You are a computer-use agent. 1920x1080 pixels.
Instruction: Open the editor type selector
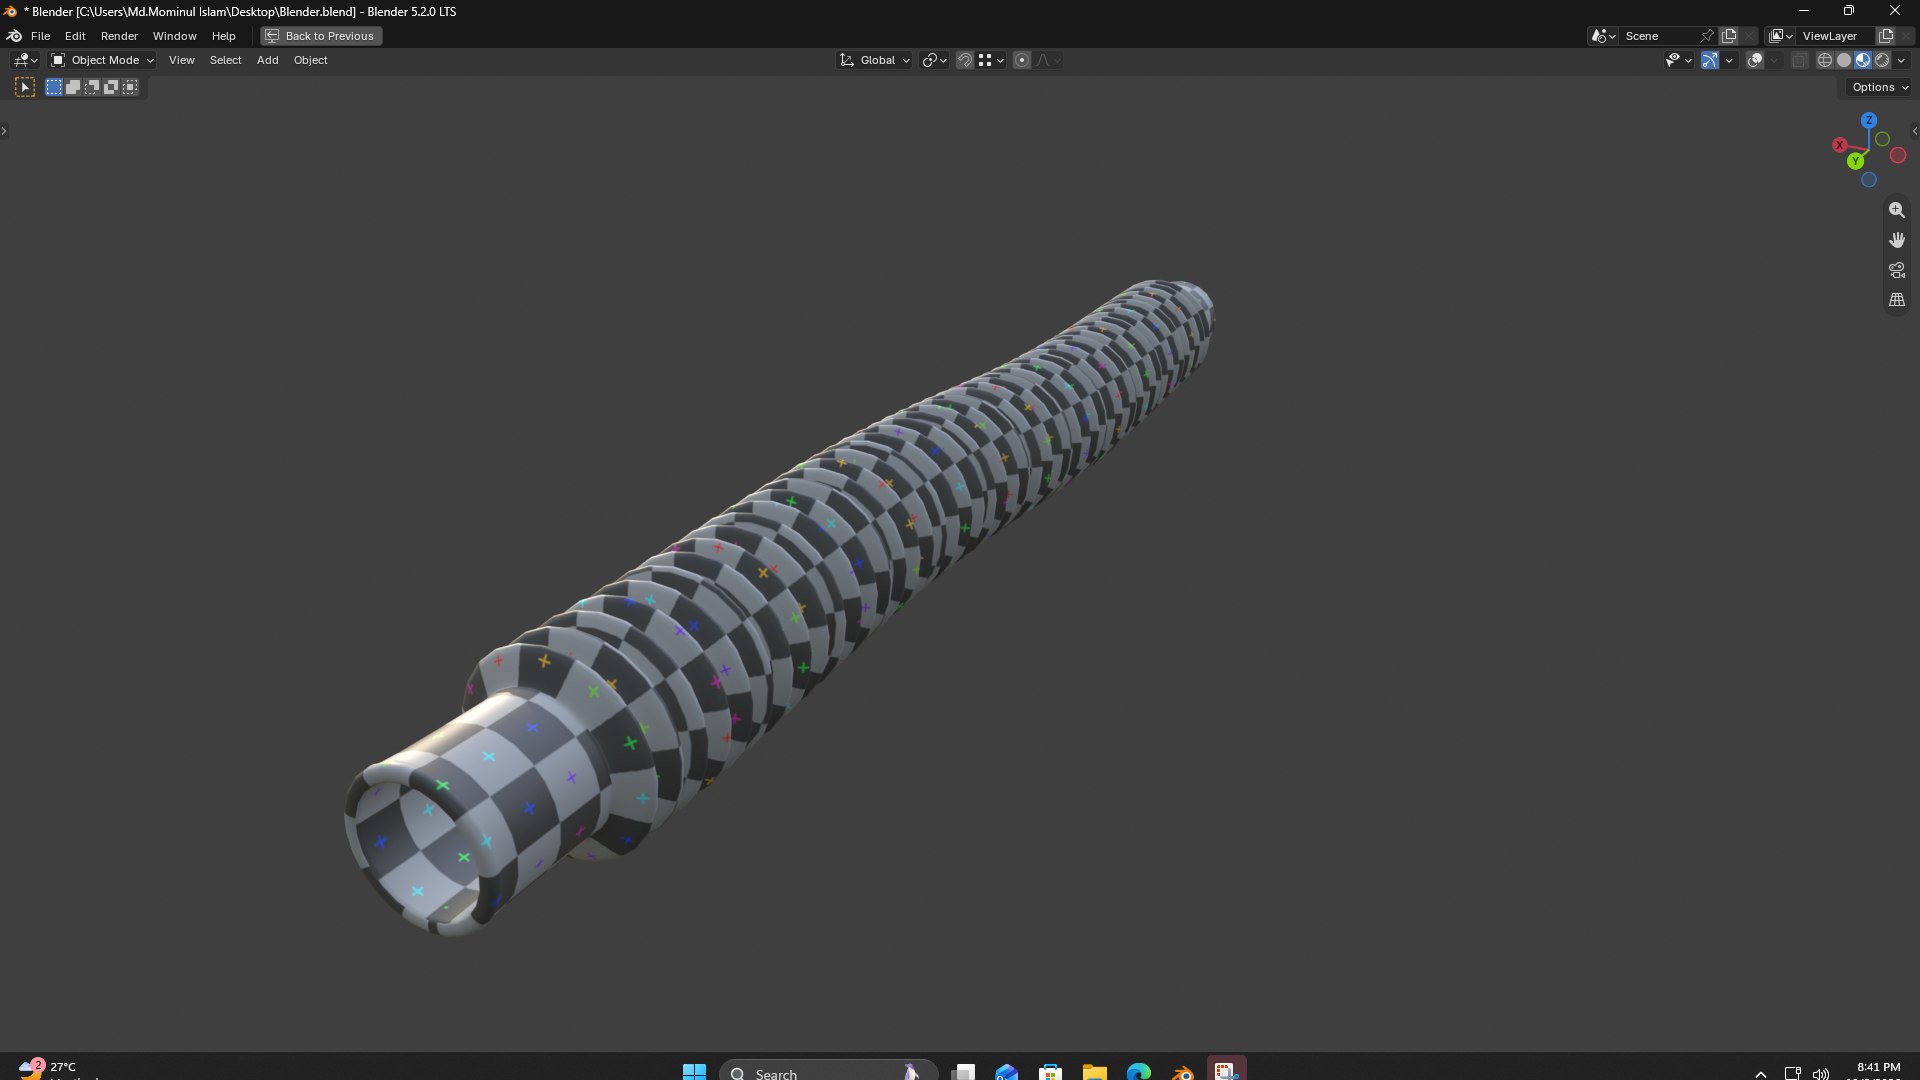click(25, 60)
